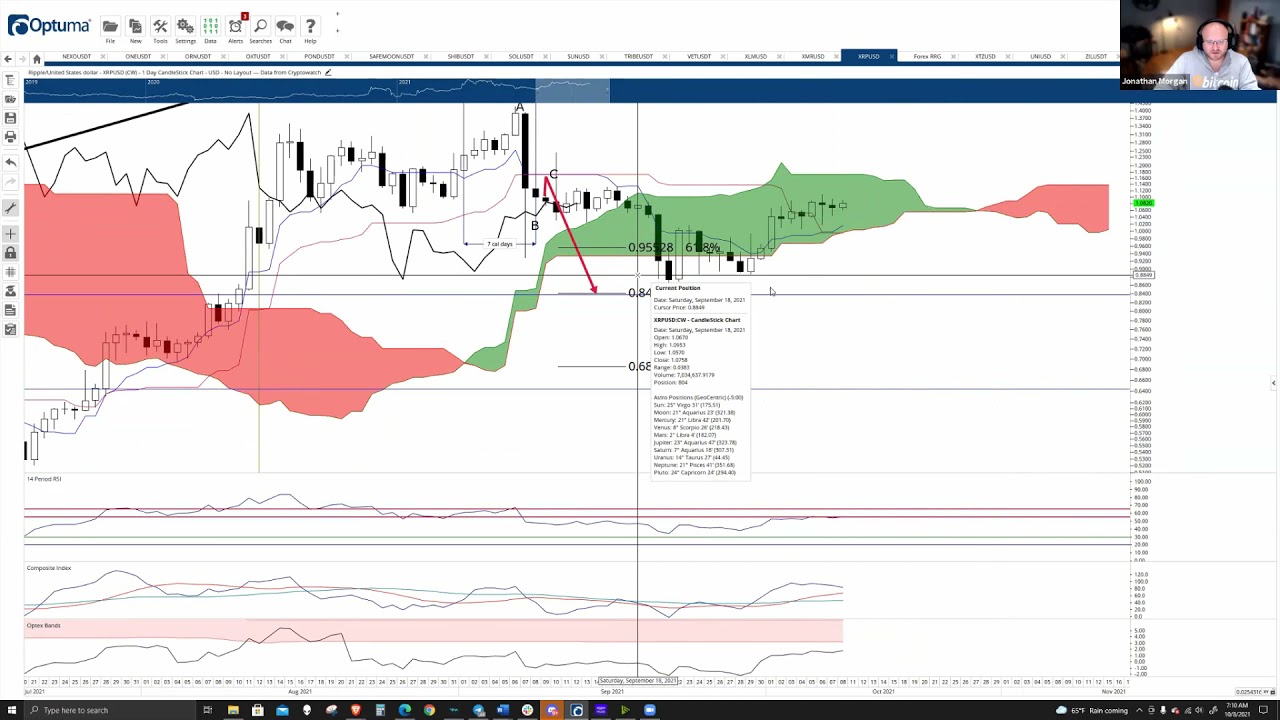Open the notification center icon
Screen dimensions: 1280x720
[1265, 710]
